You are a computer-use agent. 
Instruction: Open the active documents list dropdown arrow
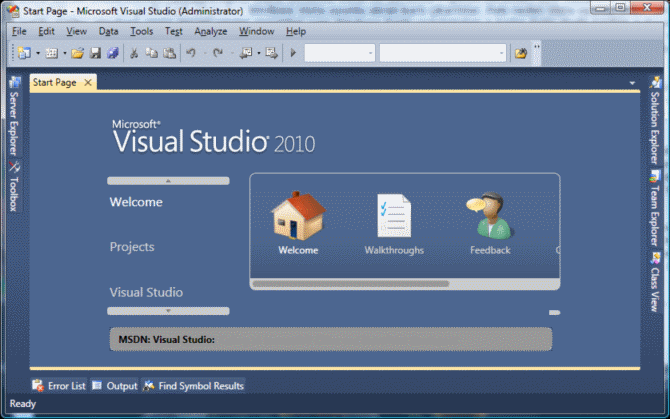pyautogui.click(x=632, y=83)
